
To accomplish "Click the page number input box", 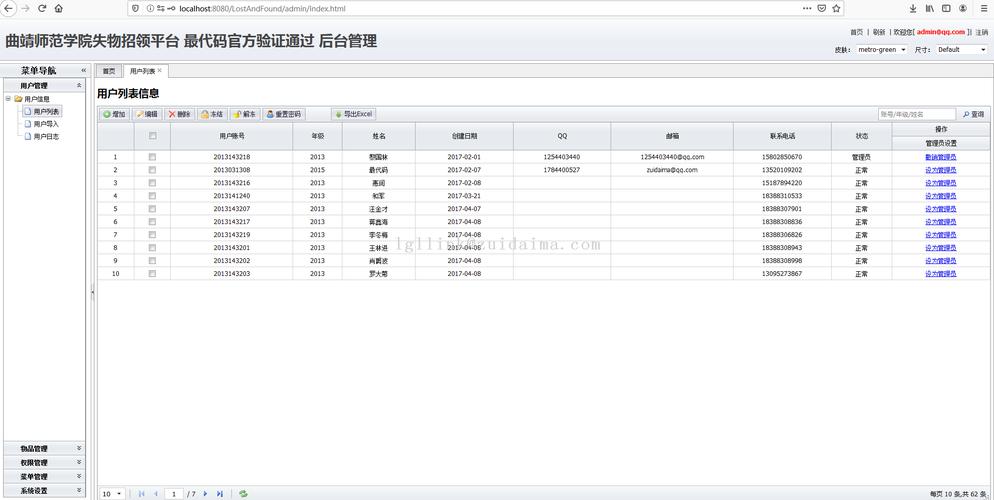I will point(174,494).
